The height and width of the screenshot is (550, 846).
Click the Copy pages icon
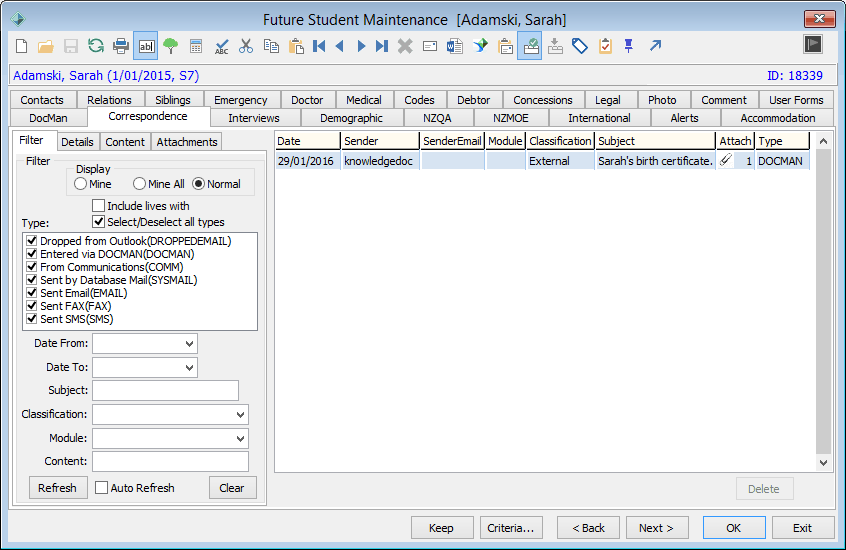click(271, 46)
